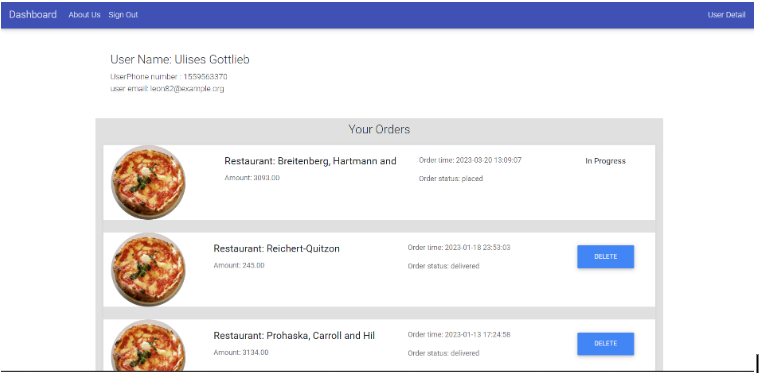The height and width of the screenshot is (373, 762).
Task: Select the In Progress label
Action: [606, 161]
